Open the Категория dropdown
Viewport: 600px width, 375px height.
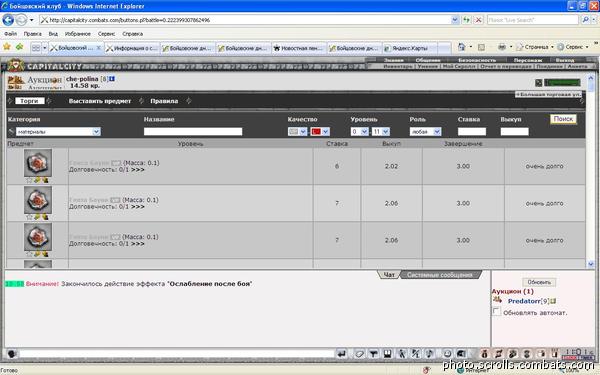tap(58, 132)
